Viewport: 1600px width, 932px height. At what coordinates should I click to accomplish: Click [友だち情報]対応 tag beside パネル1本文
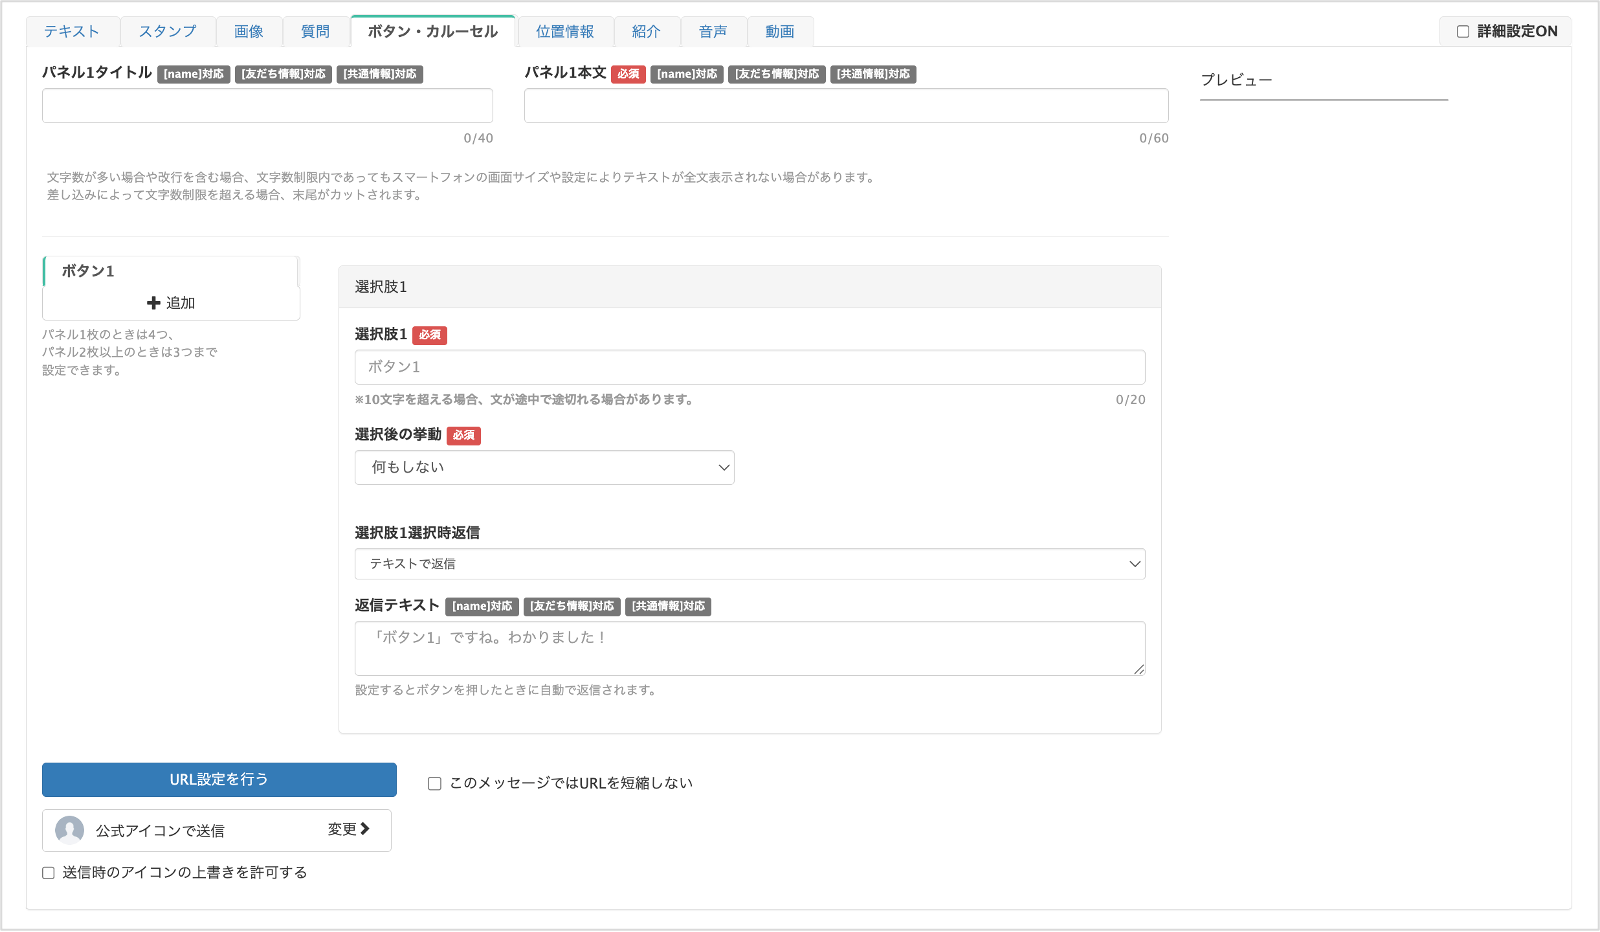point(777,74)
